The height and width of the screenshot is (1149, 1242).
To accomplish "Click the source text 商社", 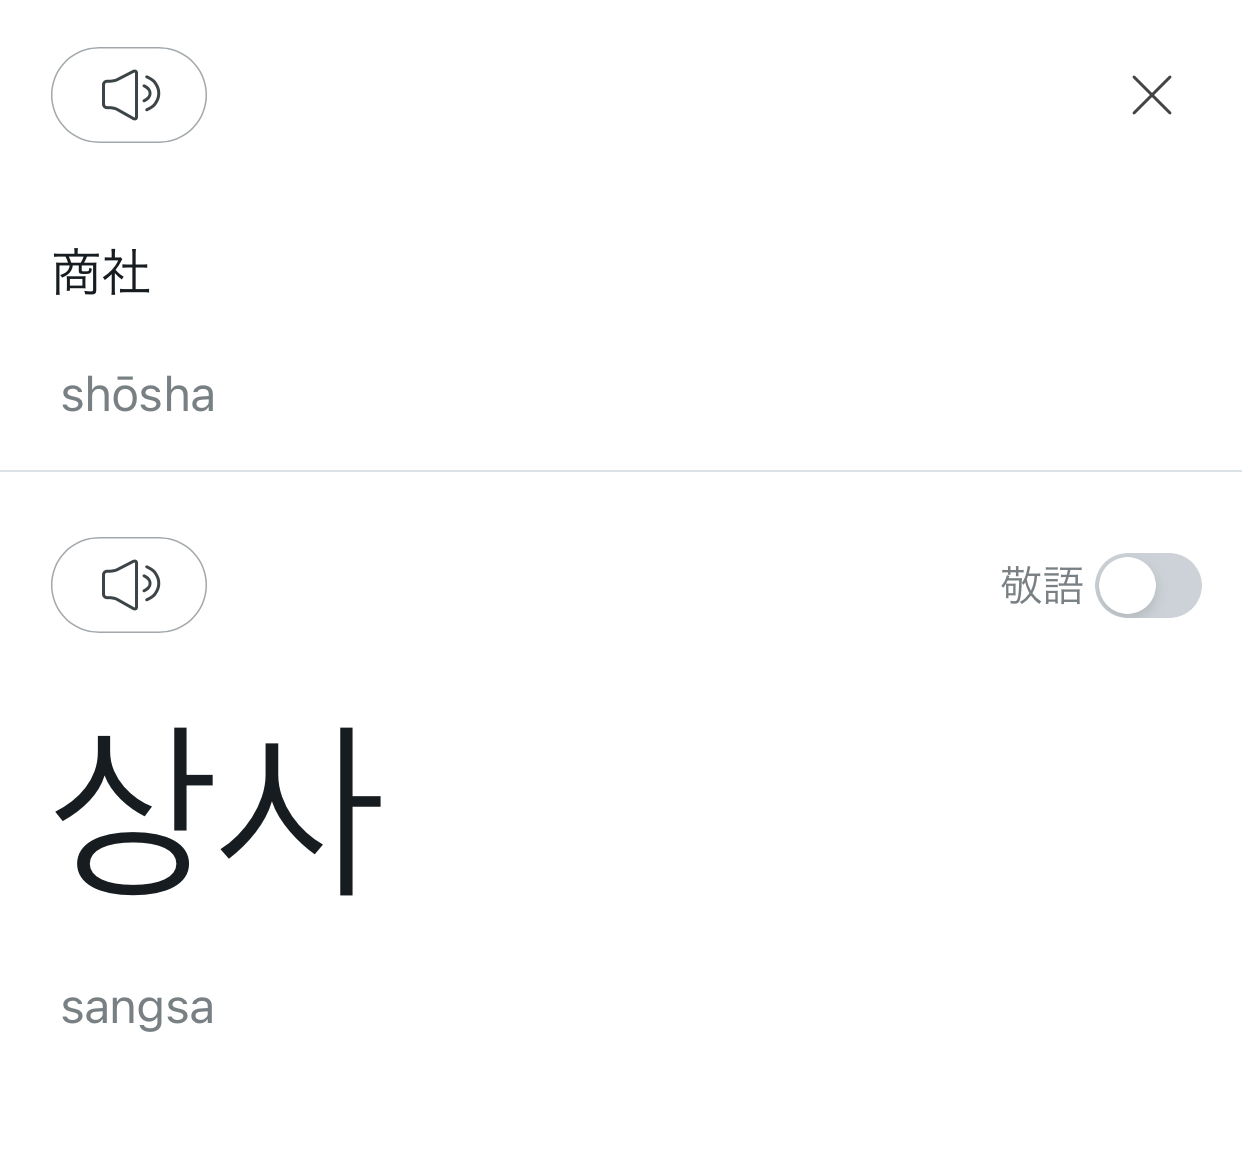I will tap(101, 273).
